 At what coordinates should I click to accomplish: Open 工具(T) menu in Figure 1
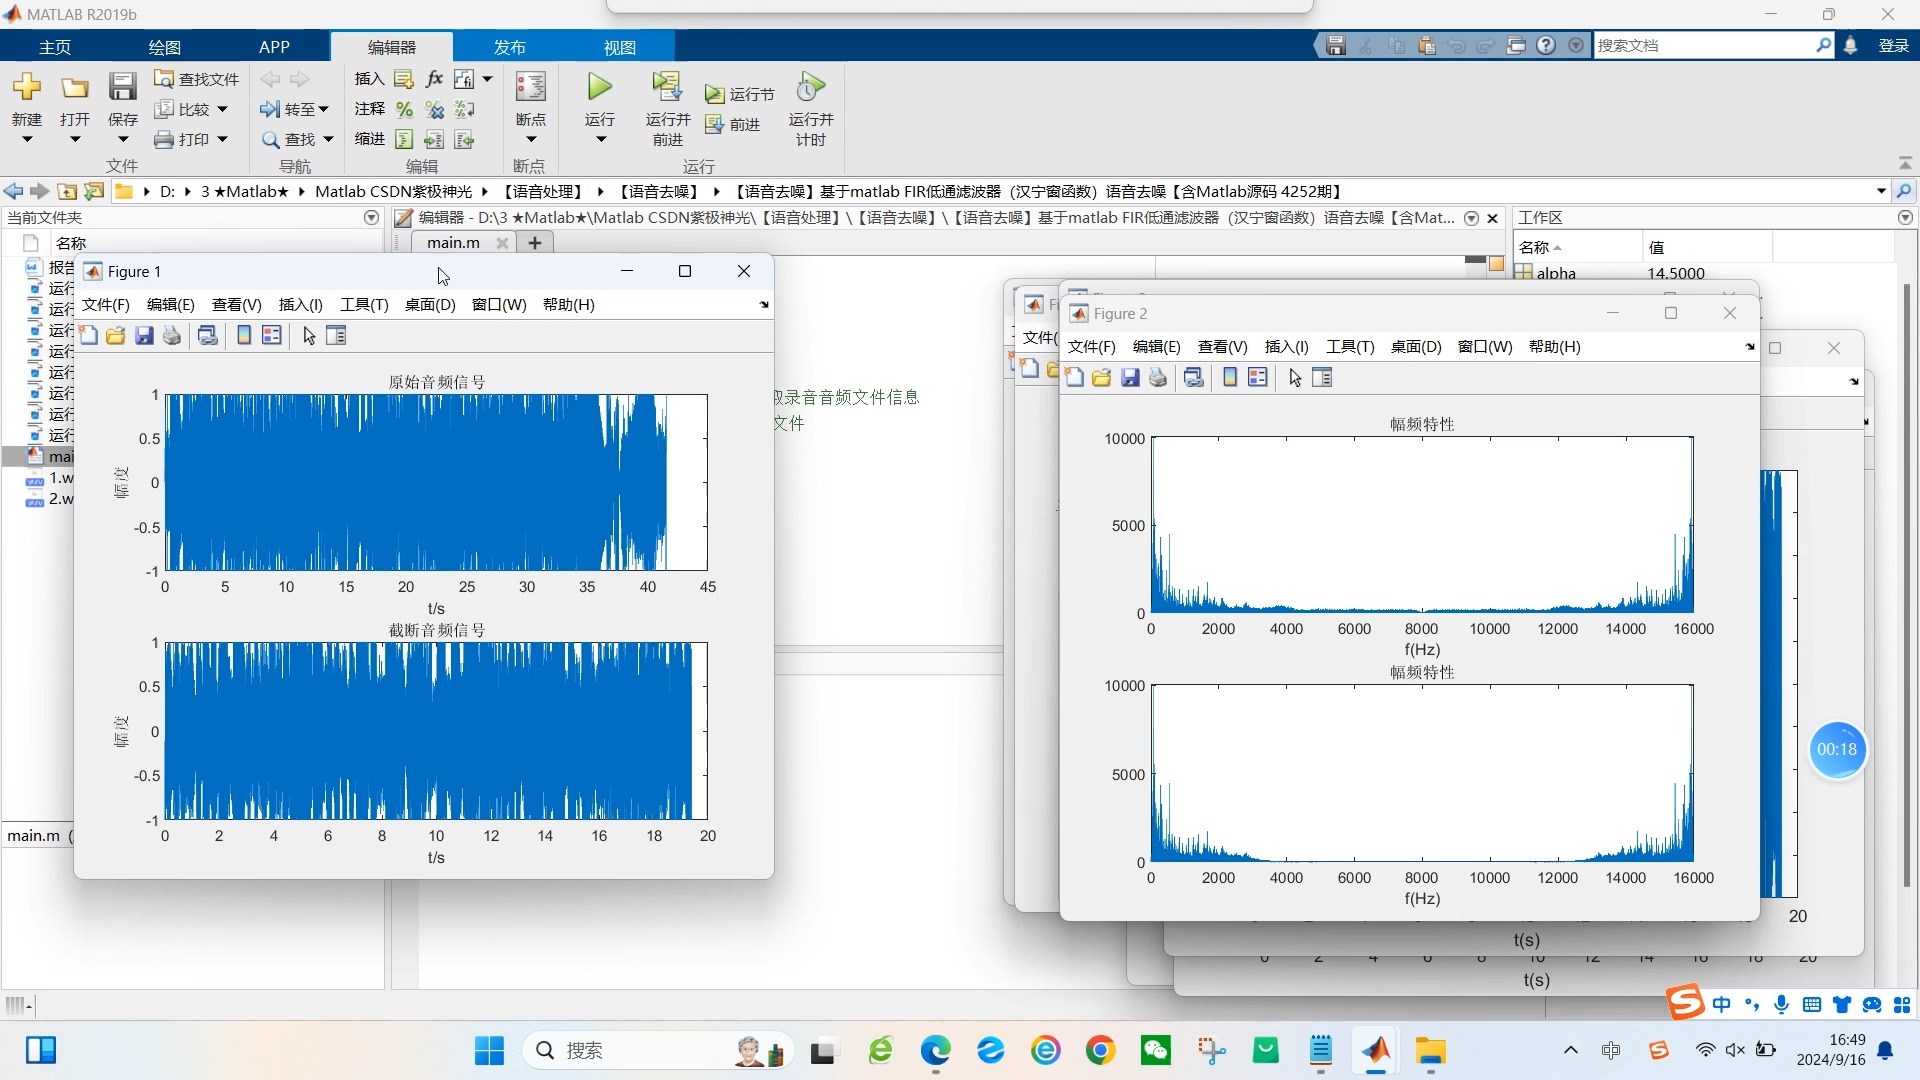click(364, 305)
